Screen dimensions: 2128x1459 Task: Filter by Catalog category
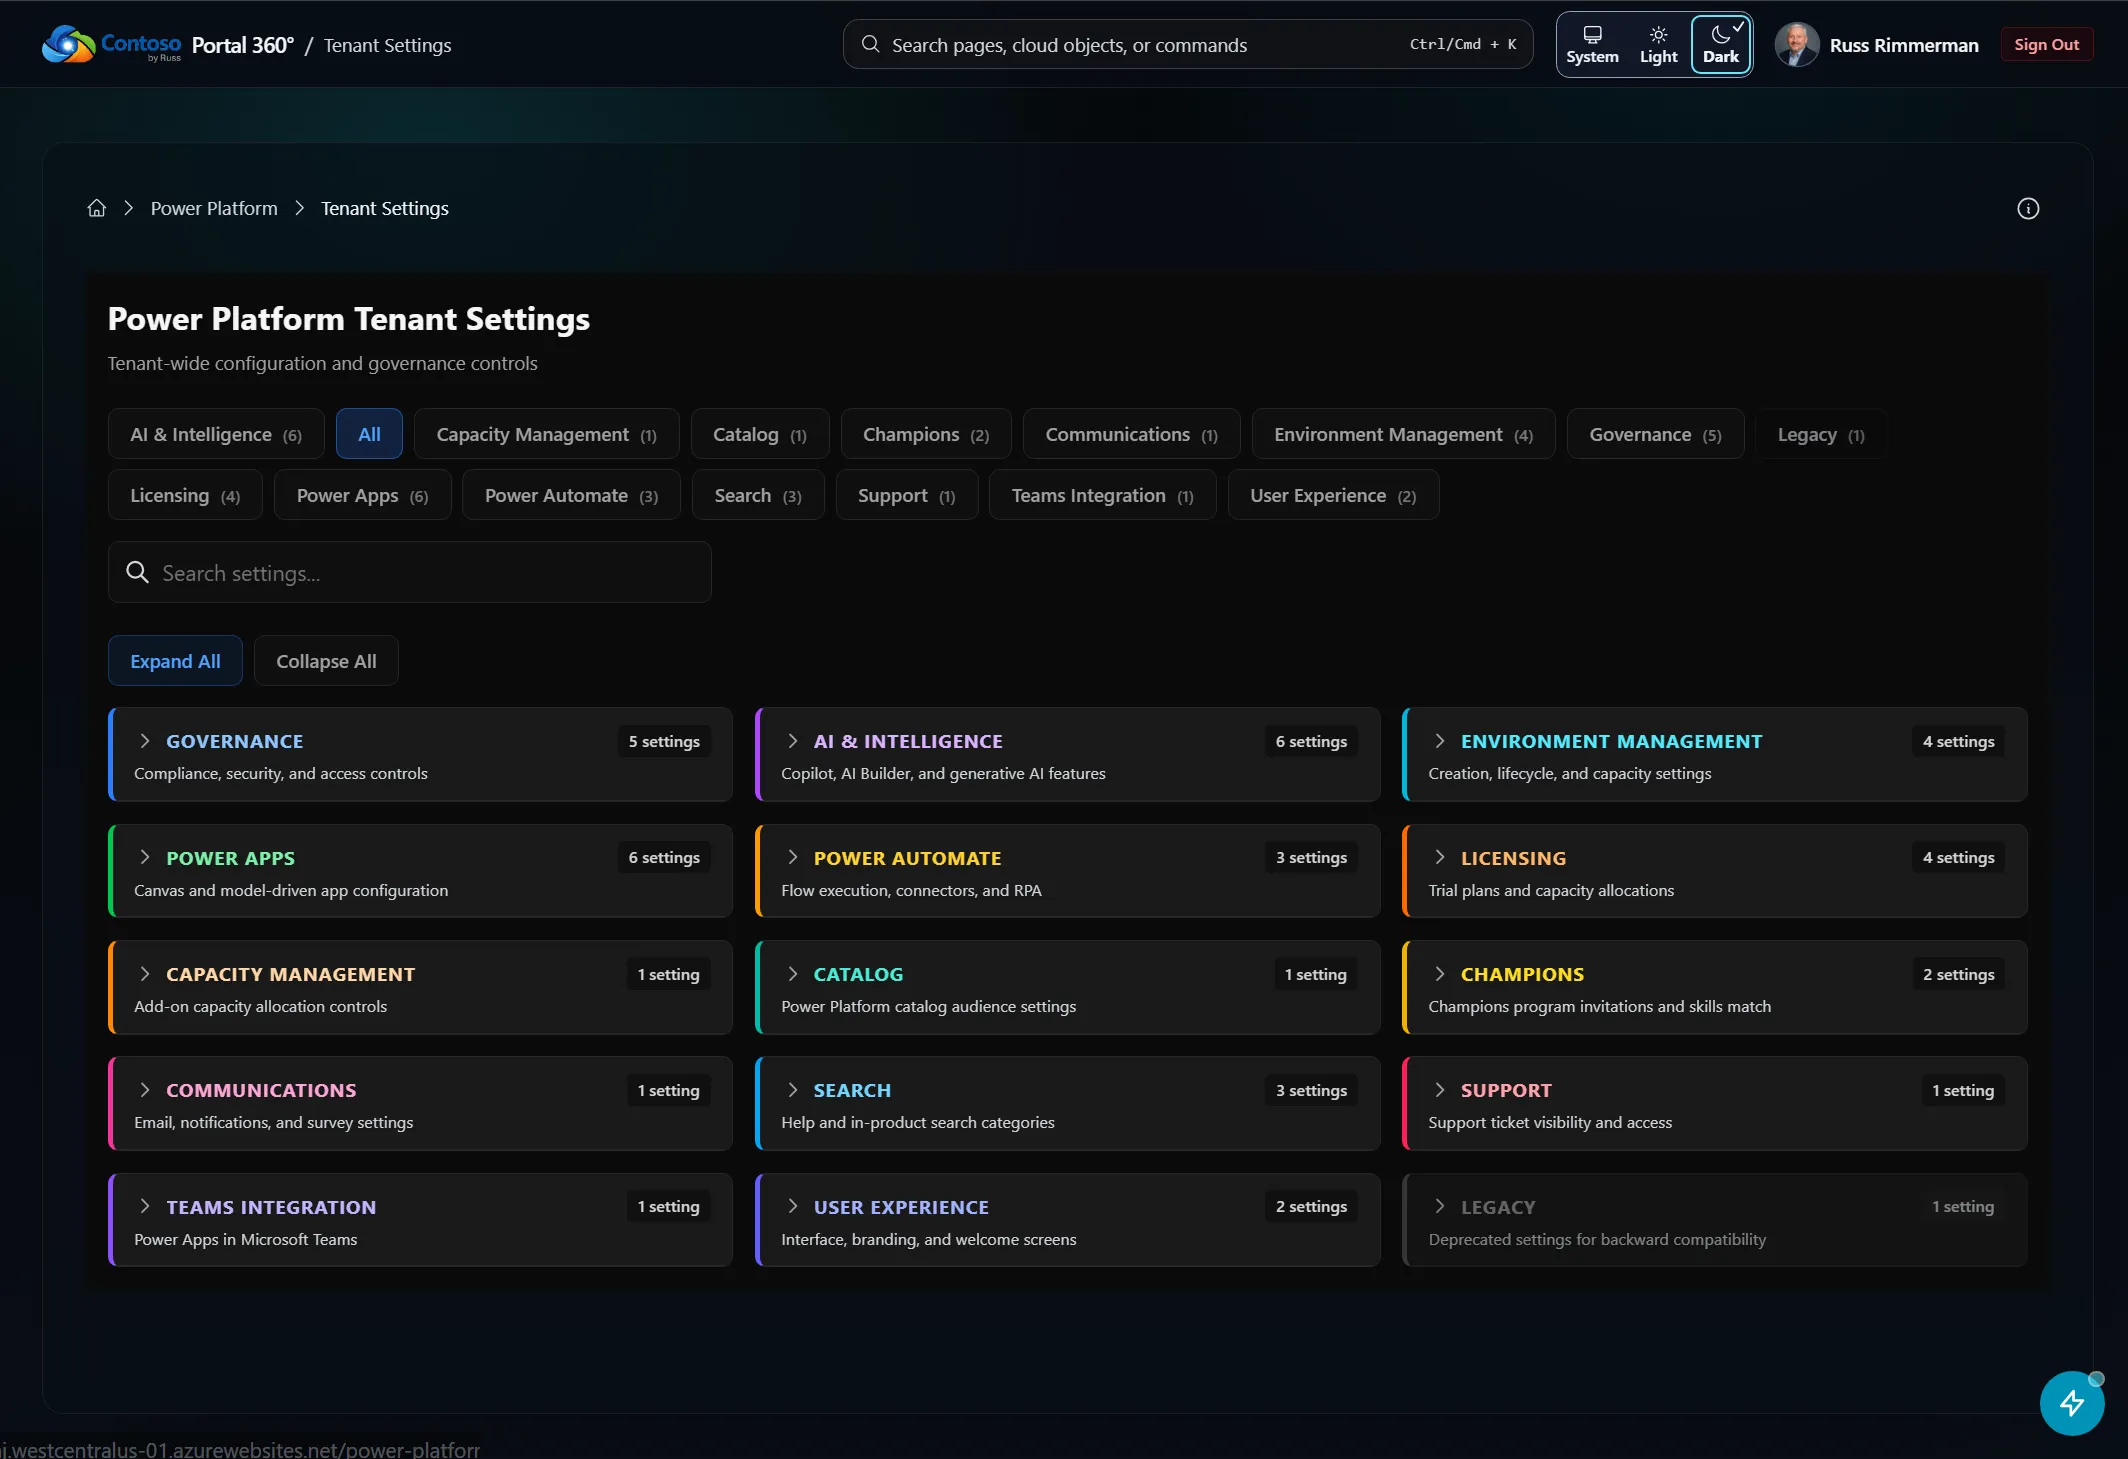(760, 434)
